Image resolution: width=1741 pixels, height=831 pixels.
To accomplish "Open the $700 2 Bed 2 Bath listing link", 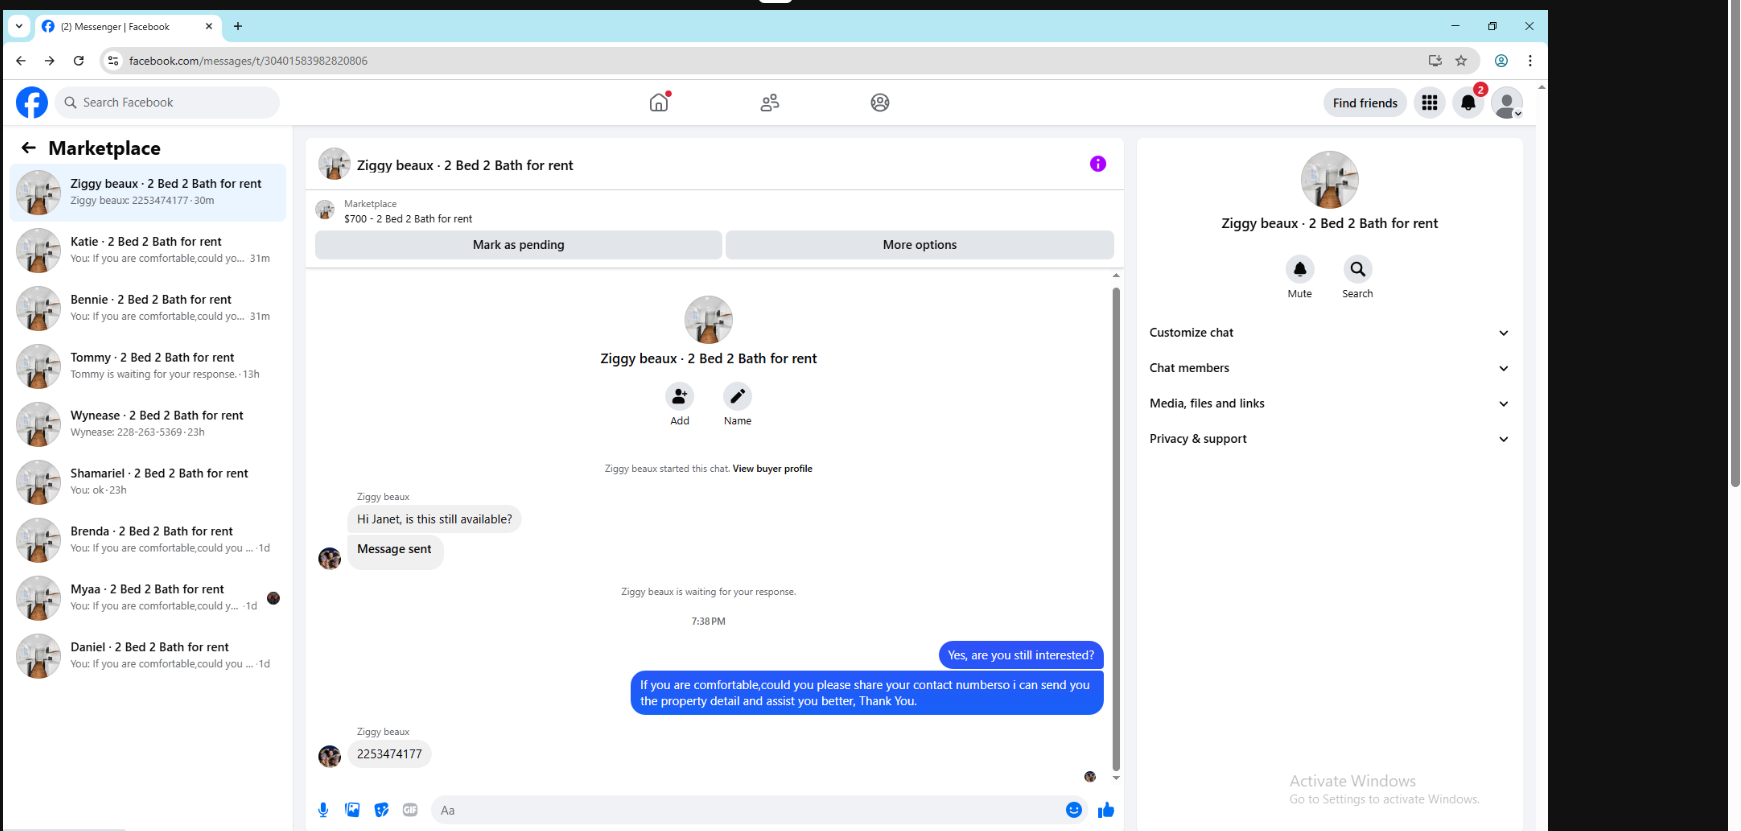I will (408, 219).
